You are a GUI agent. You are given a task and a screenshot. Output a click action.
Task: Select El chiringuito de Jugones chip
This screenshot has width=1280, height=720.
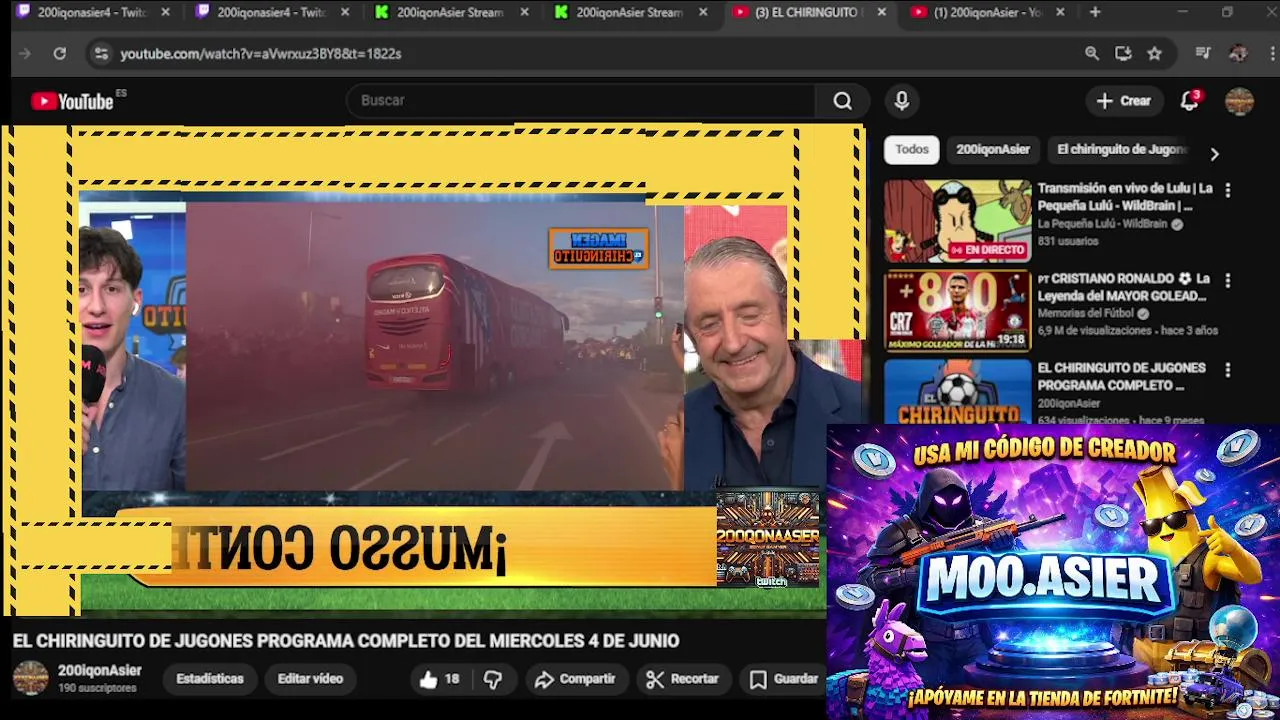(x=1121, y=149)
